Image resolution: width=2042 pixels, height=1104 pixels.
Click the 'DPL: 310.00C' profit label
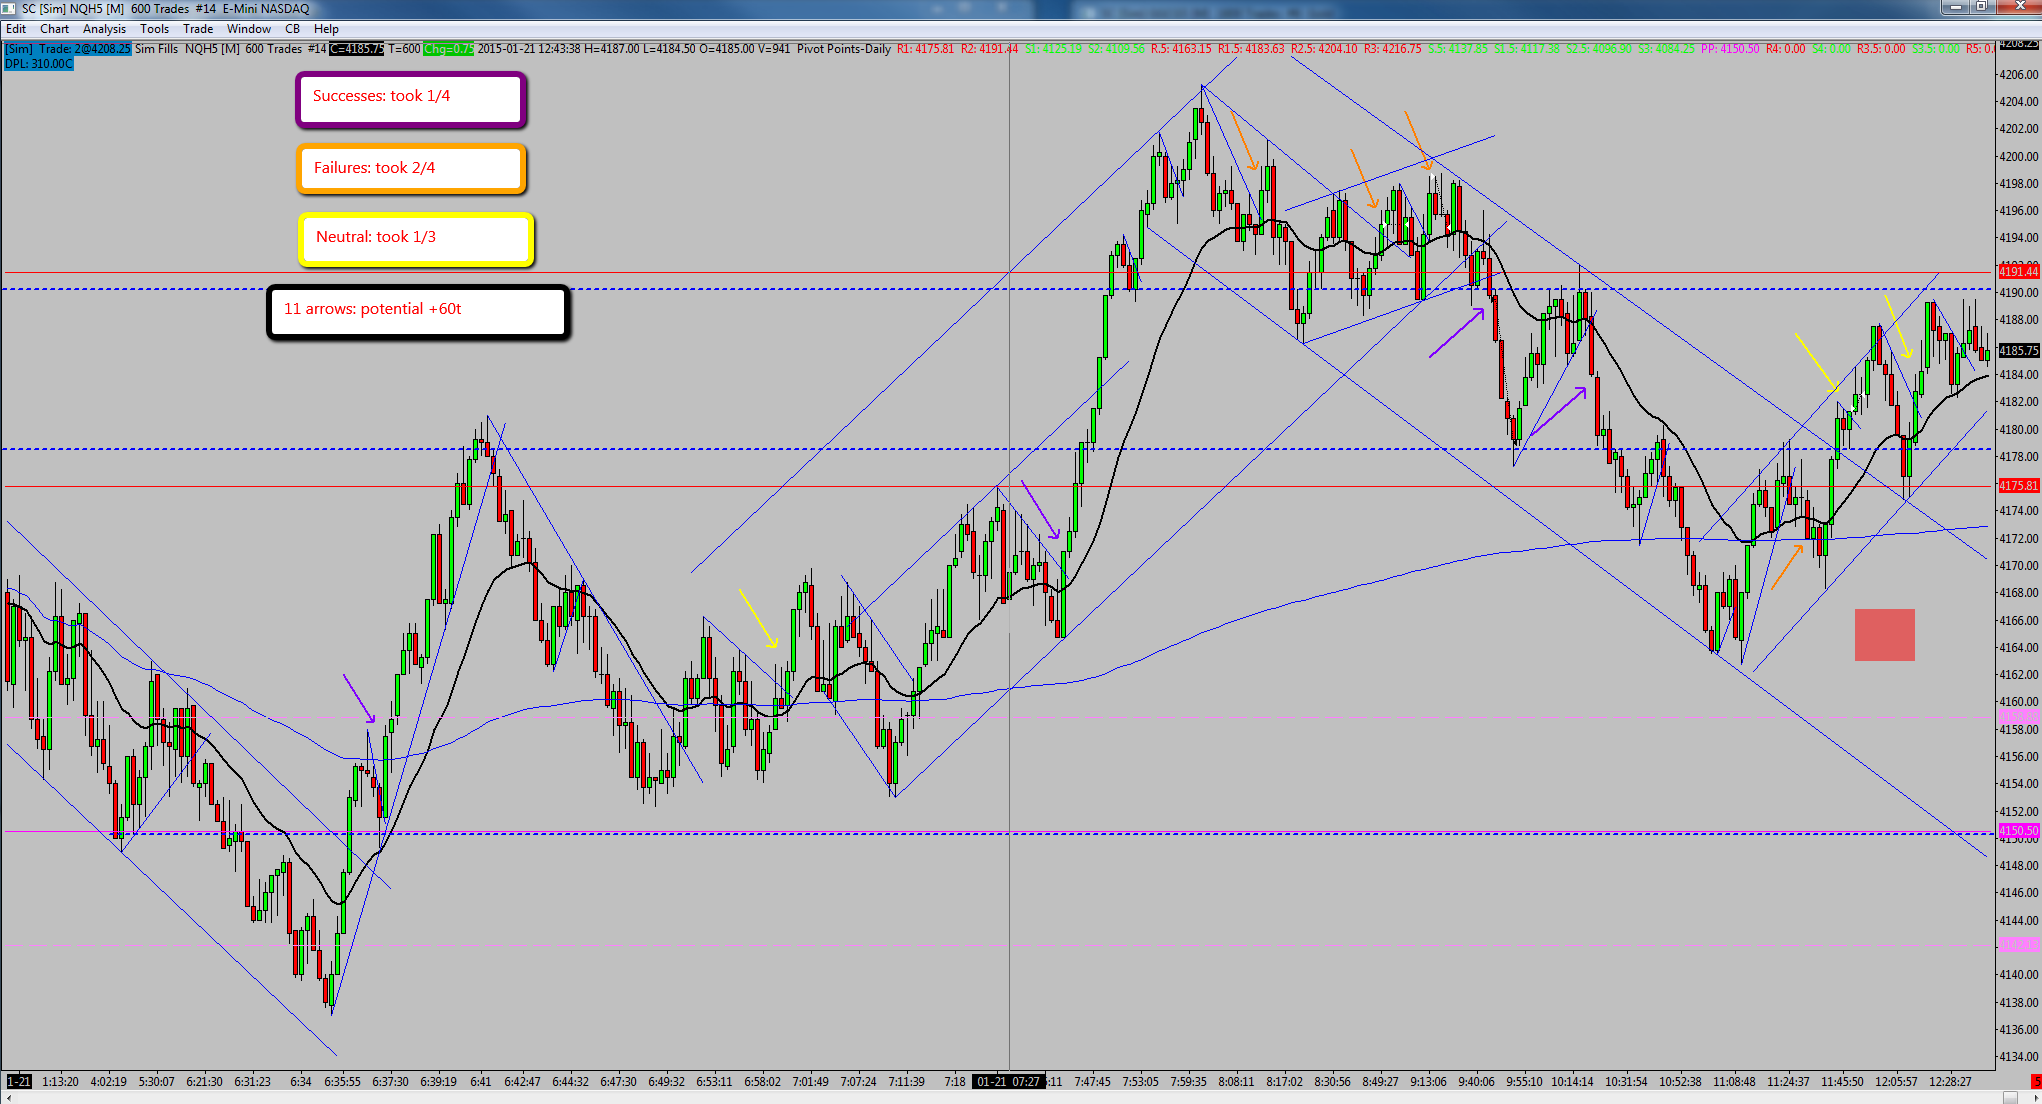(x=39, y=63)
